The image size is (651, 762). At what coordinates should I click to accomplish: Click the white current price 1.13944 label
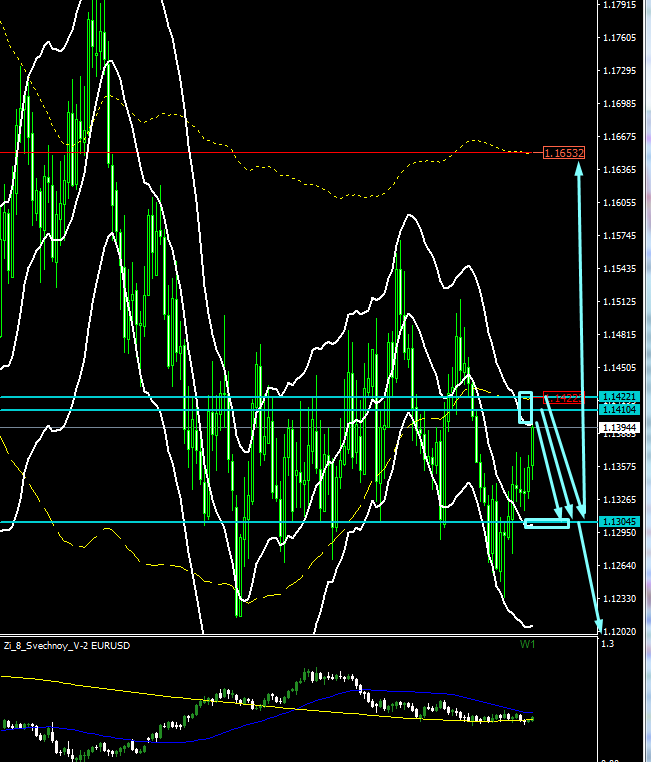coord(620,428)
